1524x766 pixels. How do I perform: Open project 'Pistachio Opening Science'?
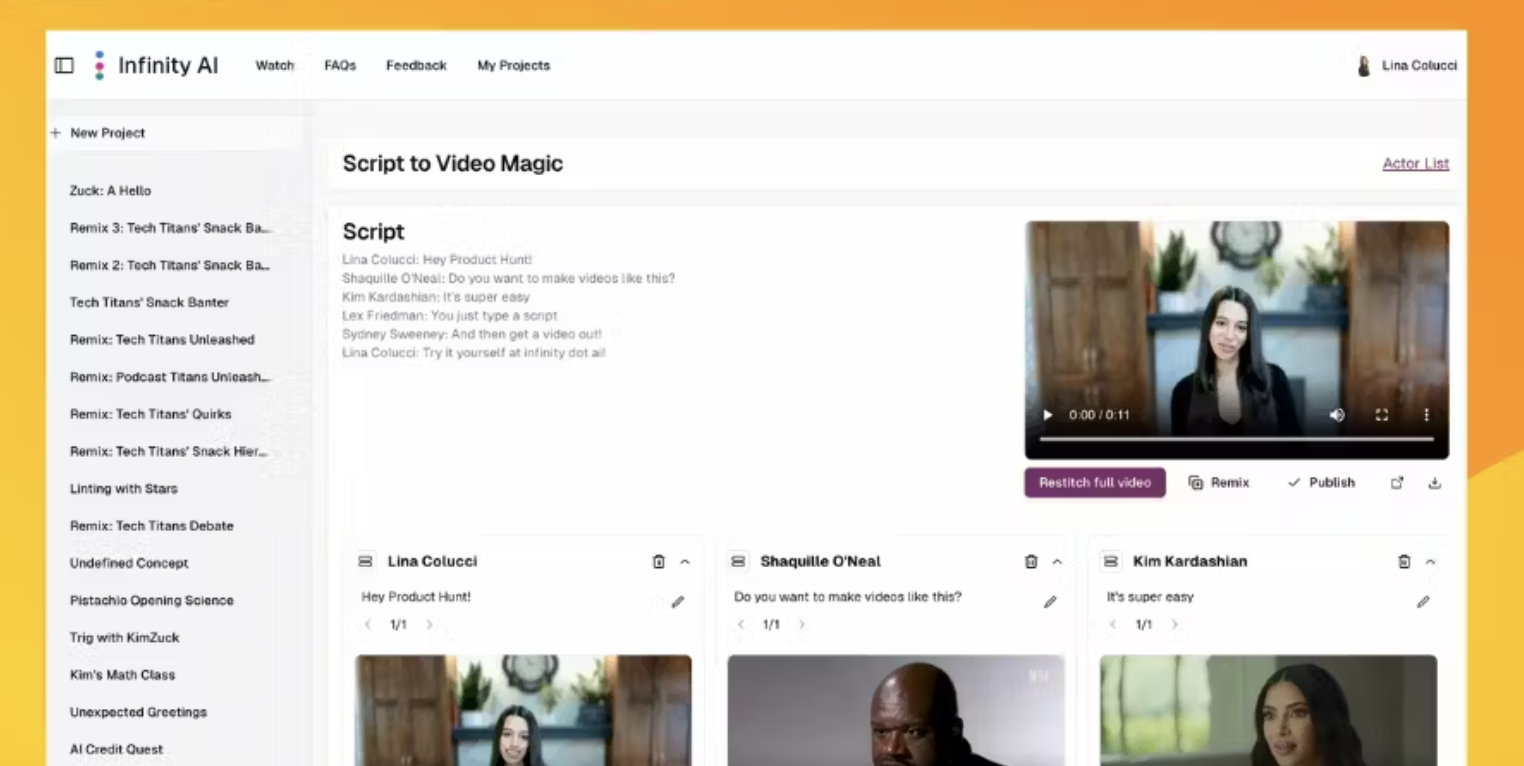[x=151, y=601]
